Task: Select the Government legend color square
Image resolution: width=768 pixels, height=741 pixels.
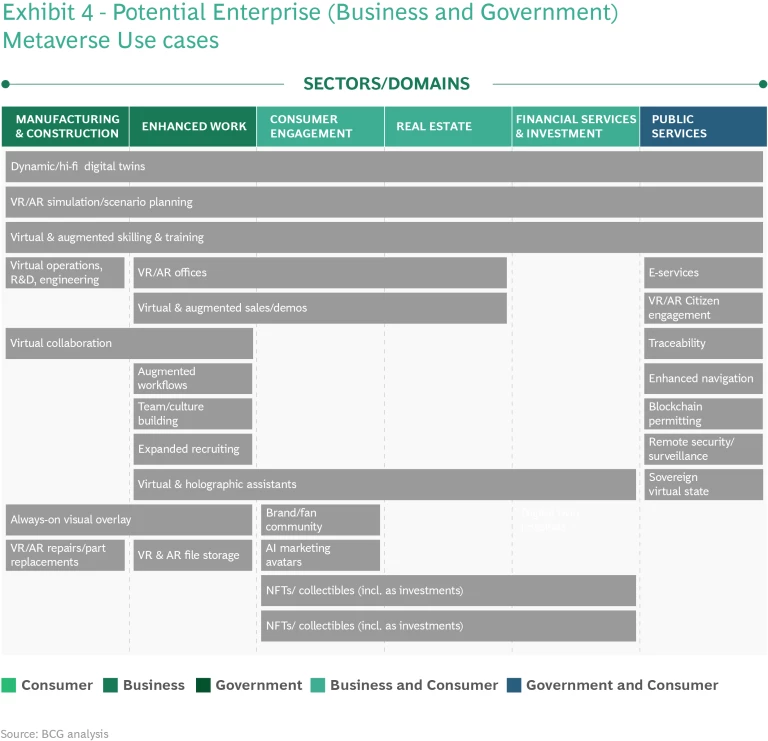Action: 203,685
